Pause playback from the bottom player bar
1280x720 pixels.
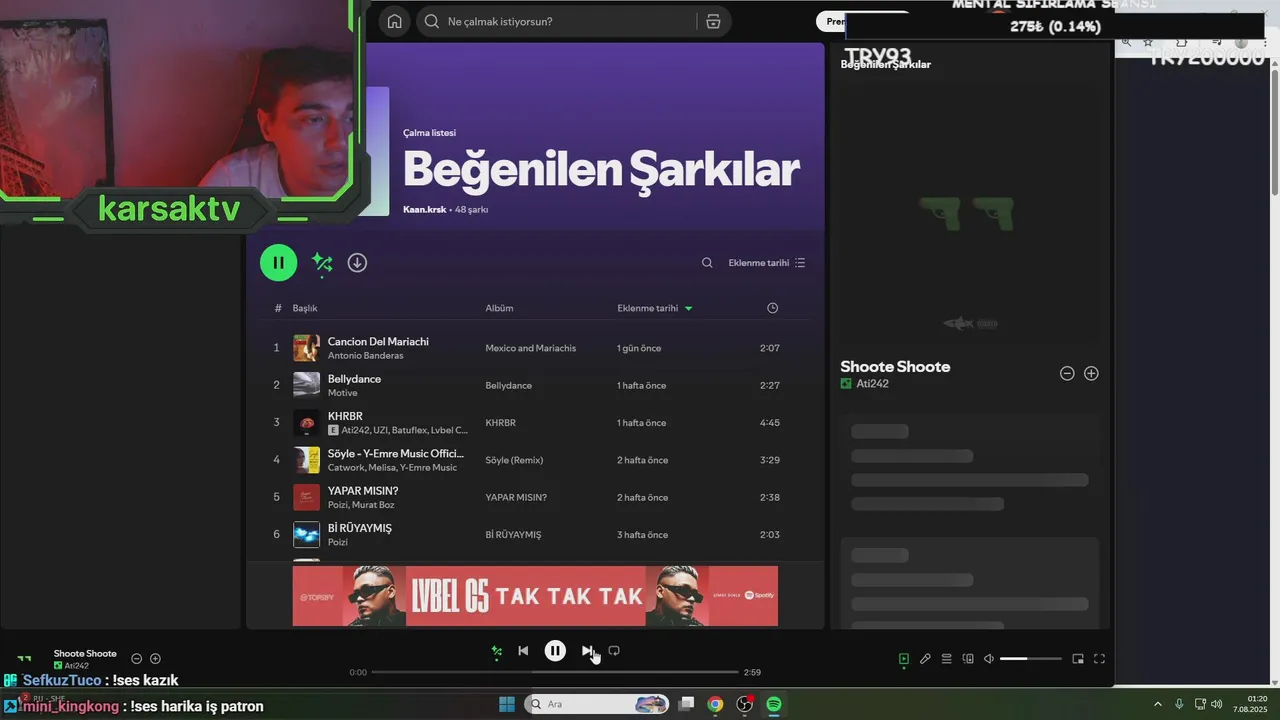click(x=555, y=651)
